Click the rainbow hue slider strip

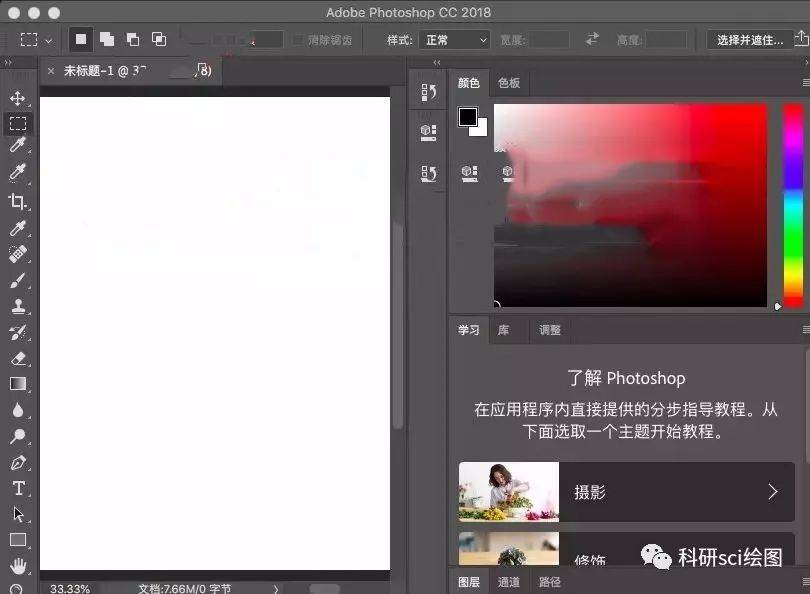793,205
